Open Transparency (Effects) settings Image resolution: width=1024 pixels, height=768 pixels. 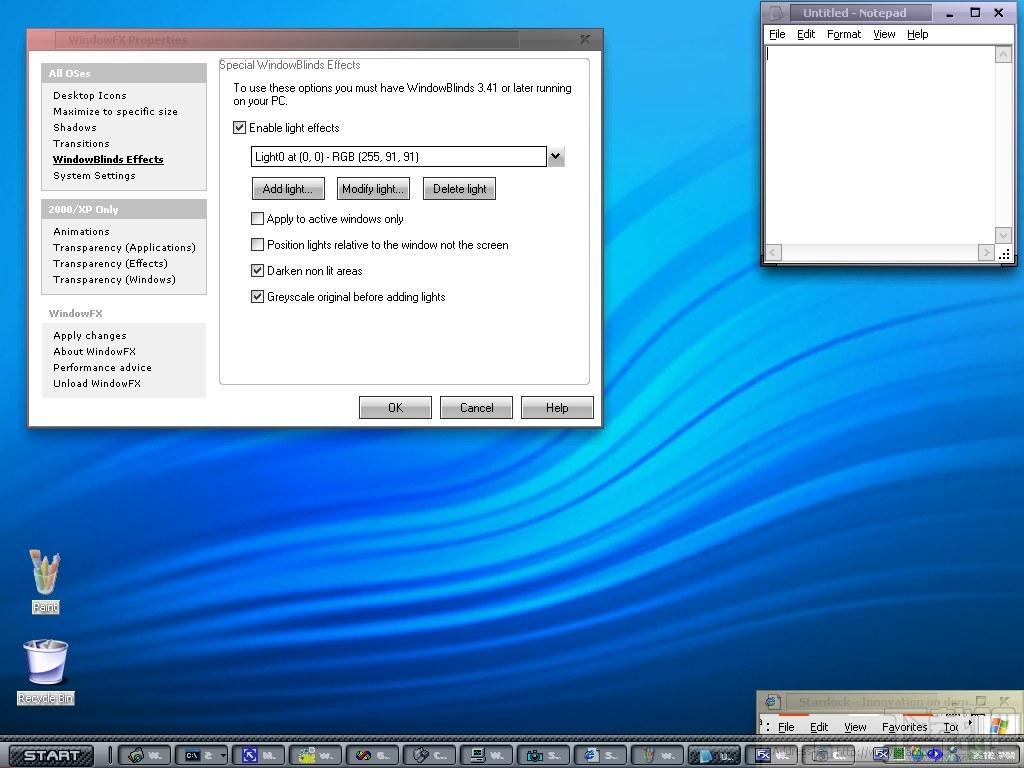coord(110,264)
